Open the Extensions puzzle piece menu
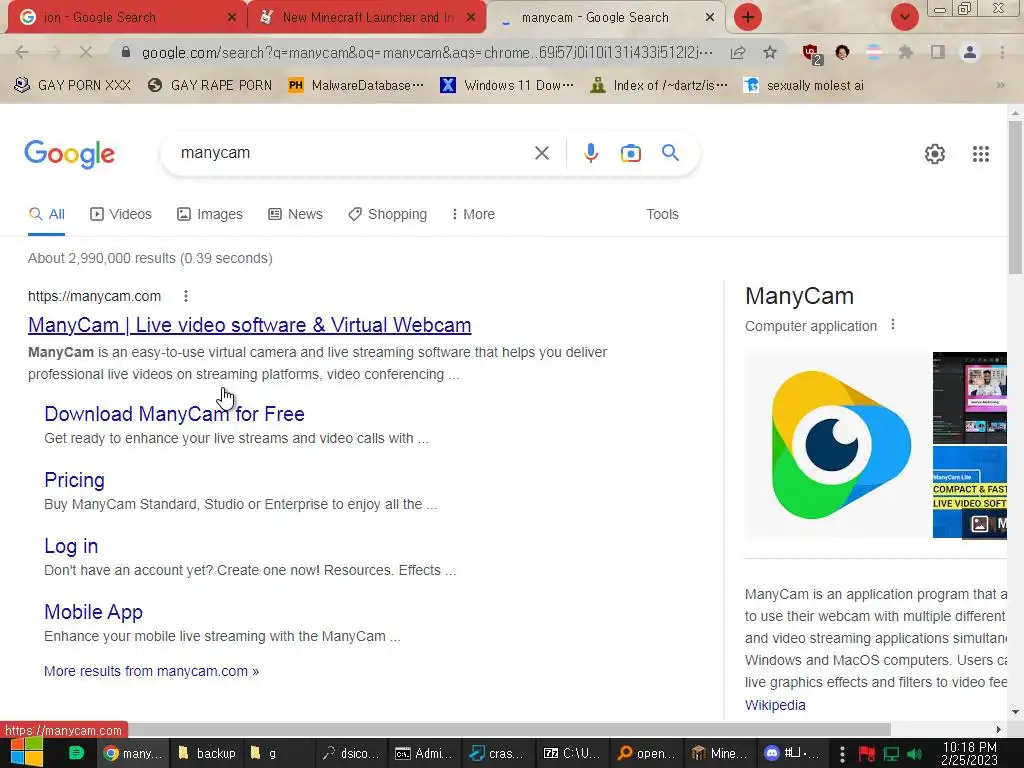 click(x=905, y=52)
